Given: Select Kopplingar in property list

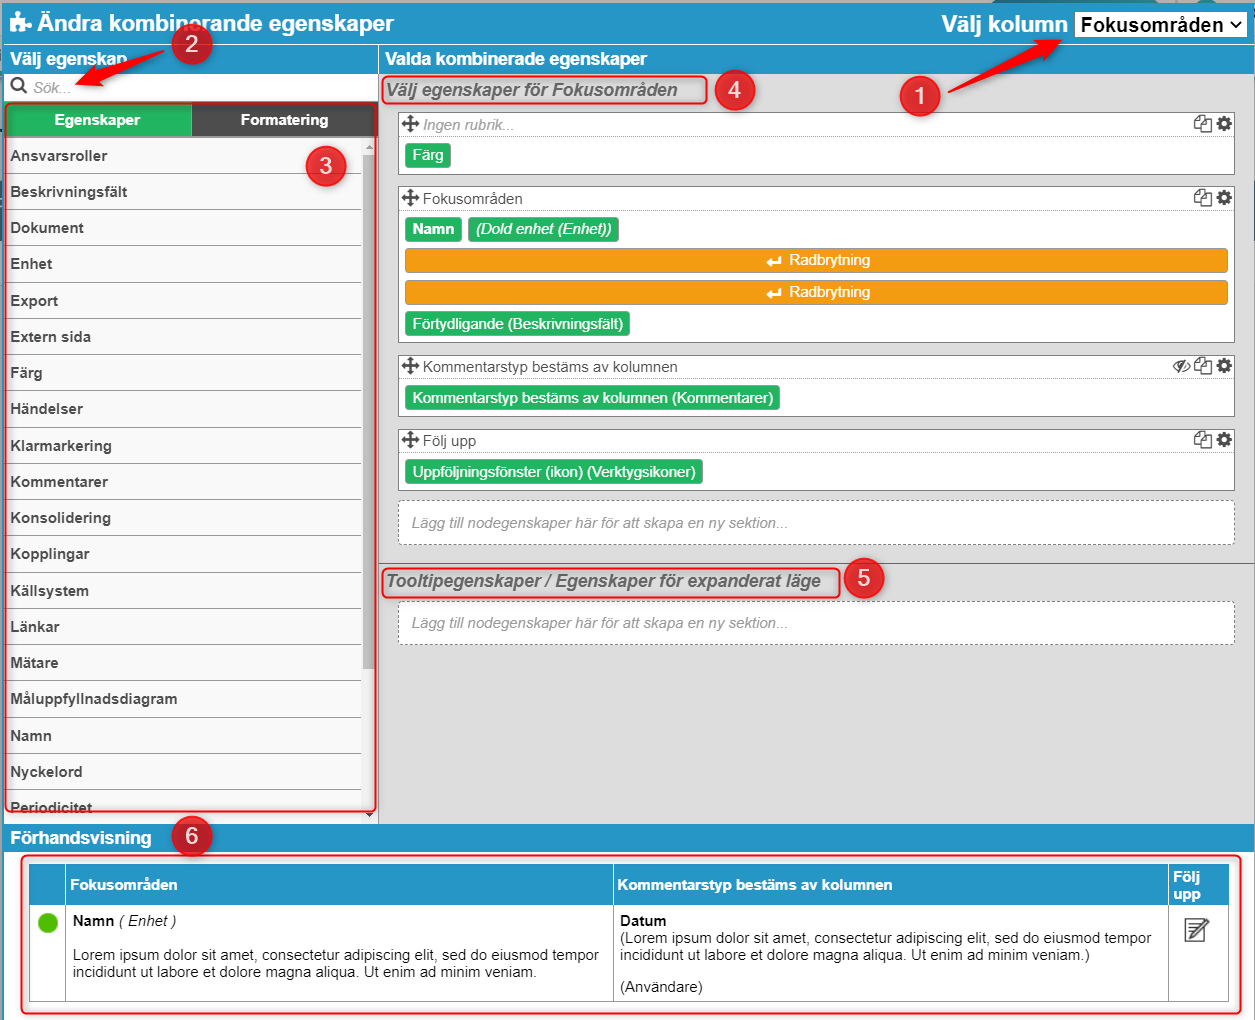Looking at the screenshot, I should [184, 554].
